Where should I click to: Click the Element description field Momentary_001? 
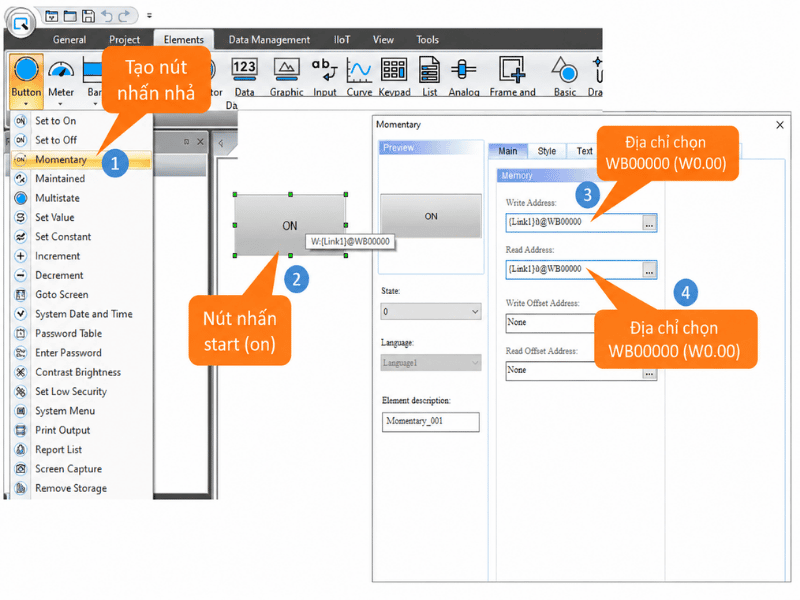[431, 421]
